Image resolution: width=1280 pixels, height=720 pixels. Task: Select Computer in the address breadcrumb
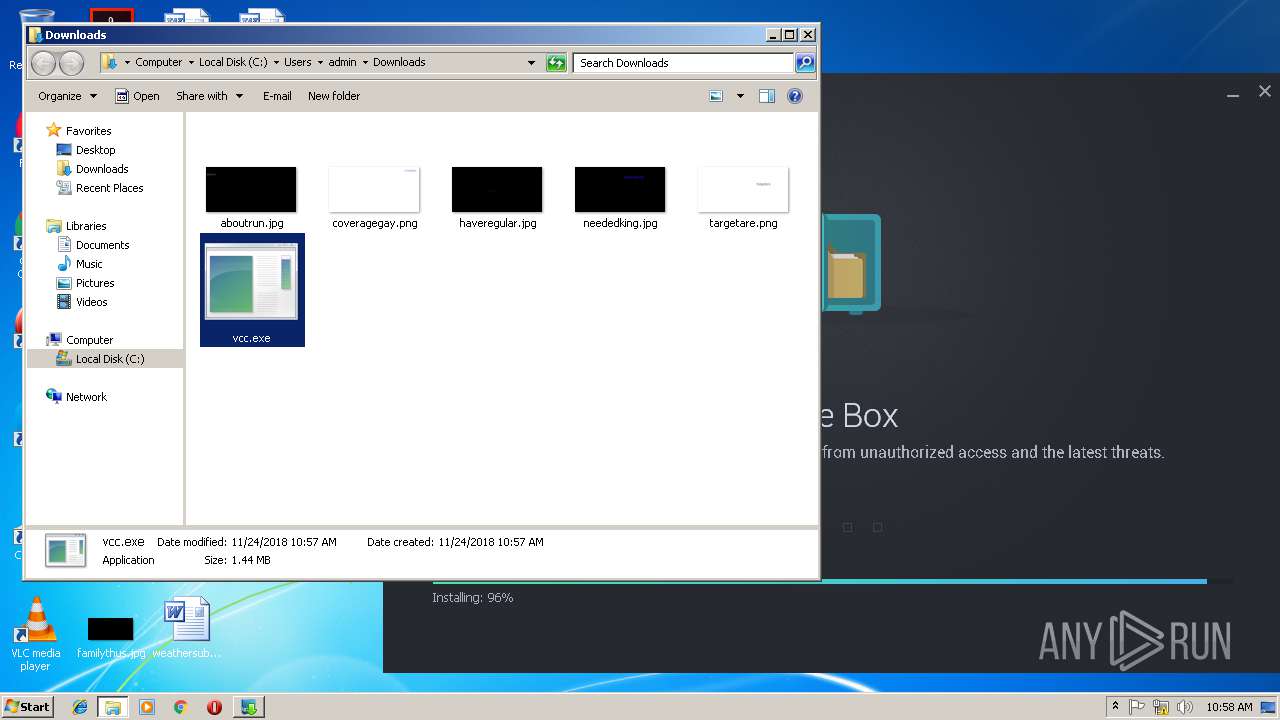[x=159, y=62]
